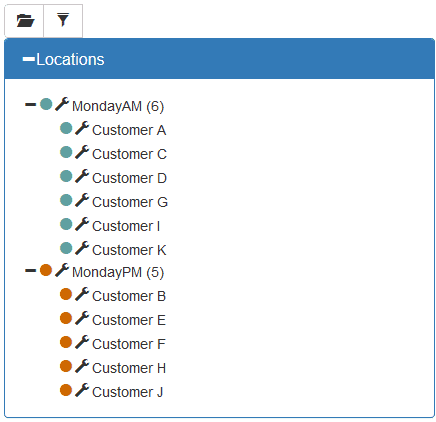Click the wrench icon beside MondayPM
The width and height of the screenshot is (436, 422).
coord(62,270)
